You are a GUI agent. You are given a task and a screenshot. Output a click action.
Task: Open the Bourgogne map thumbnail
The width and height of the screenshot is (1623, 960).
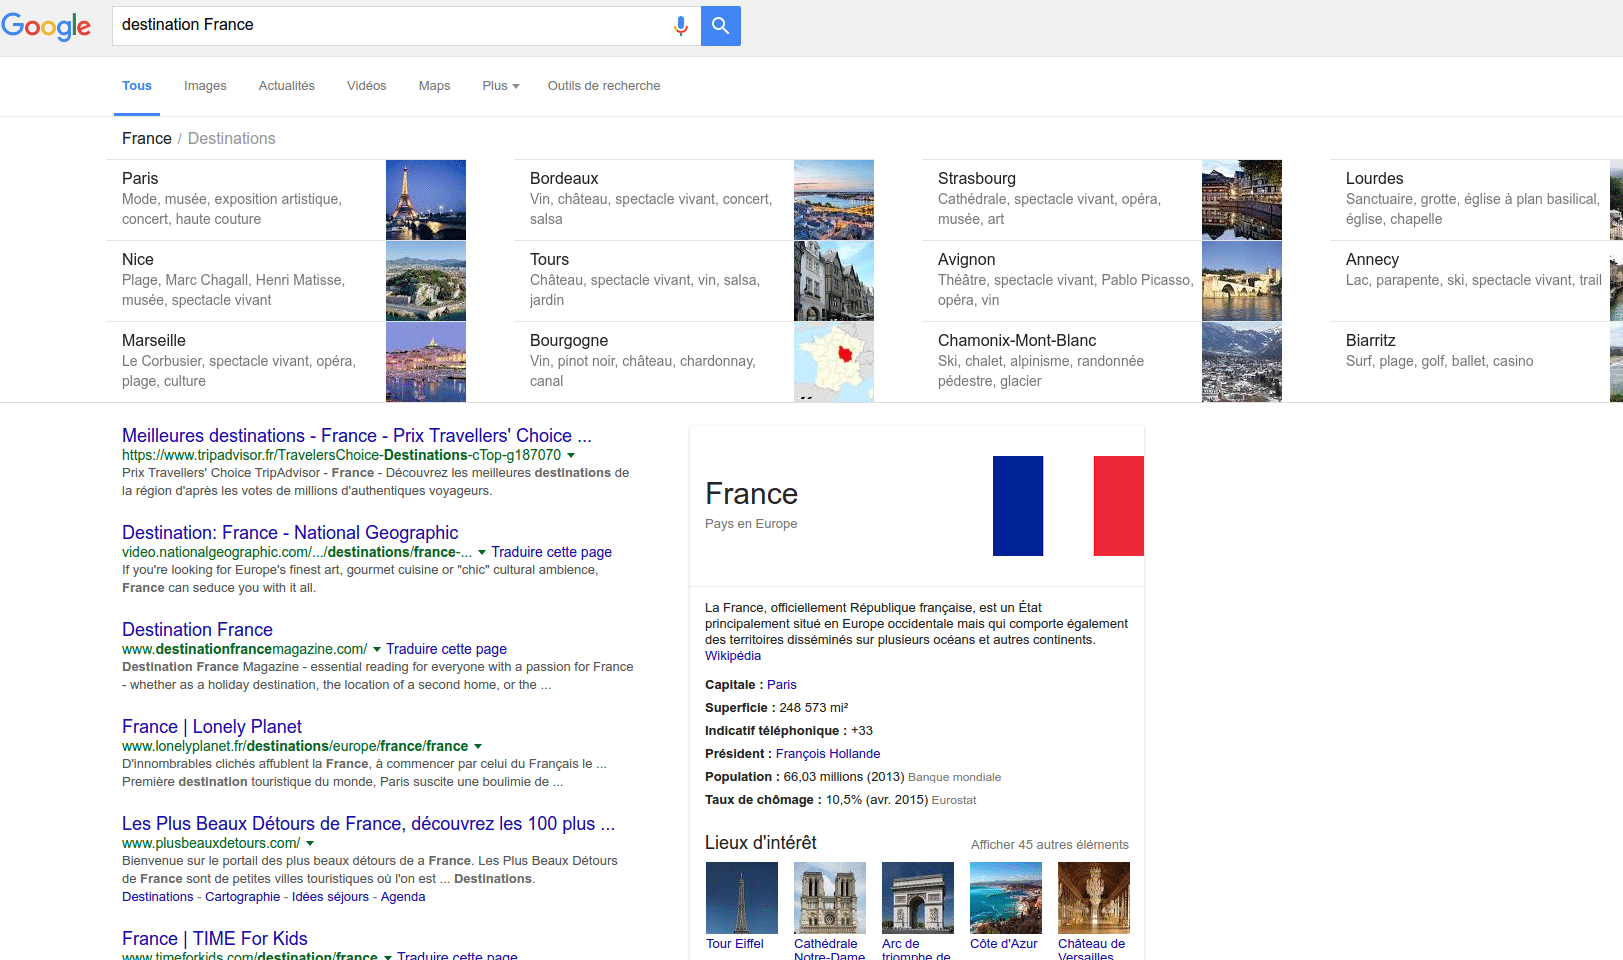pyautogui.click(x=834, y=362)
